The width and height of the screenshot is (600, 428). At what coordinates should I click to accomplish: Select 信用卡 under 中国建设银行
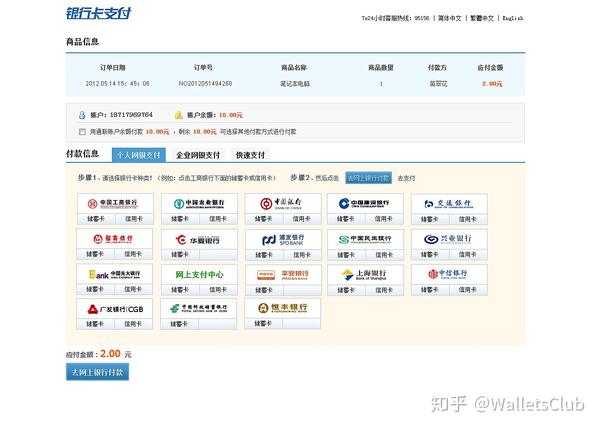384,219
